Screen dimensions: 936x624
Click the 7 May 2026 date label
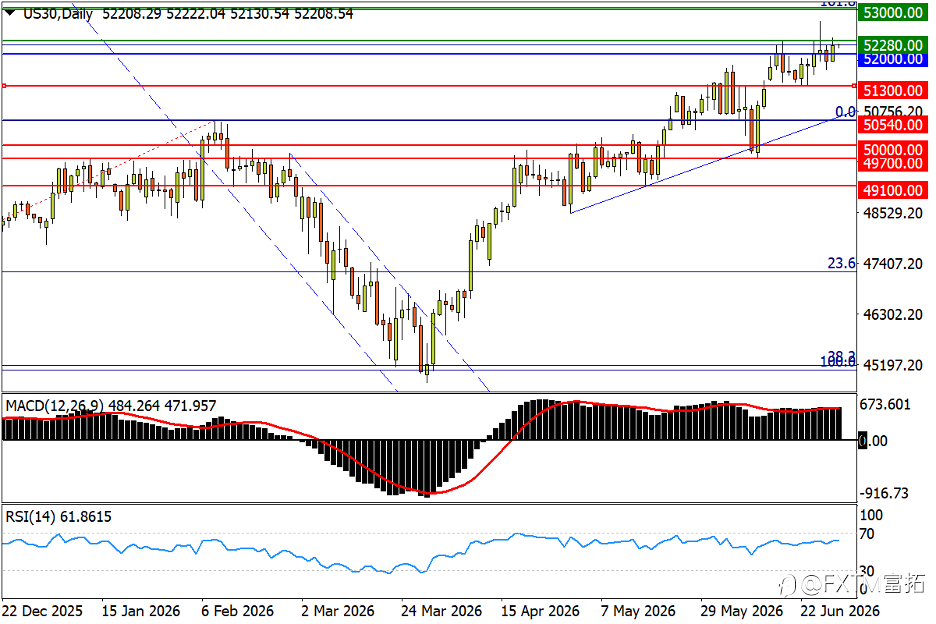pos(638,611)
